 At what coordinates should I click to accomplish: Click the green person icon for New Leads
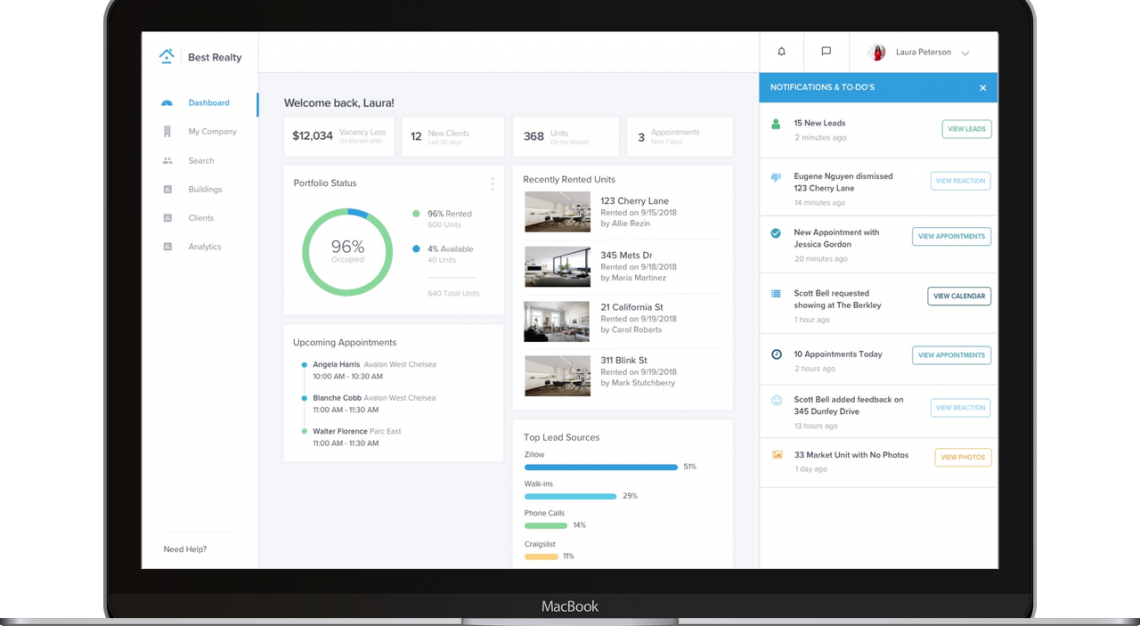tap(776, 124)
